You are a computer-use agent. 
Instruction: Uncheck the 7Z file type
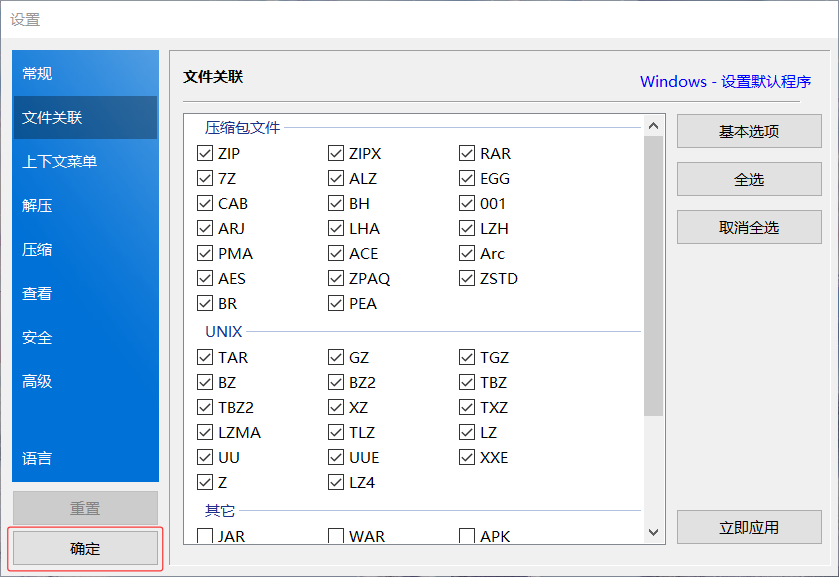(x=205, y=177)
